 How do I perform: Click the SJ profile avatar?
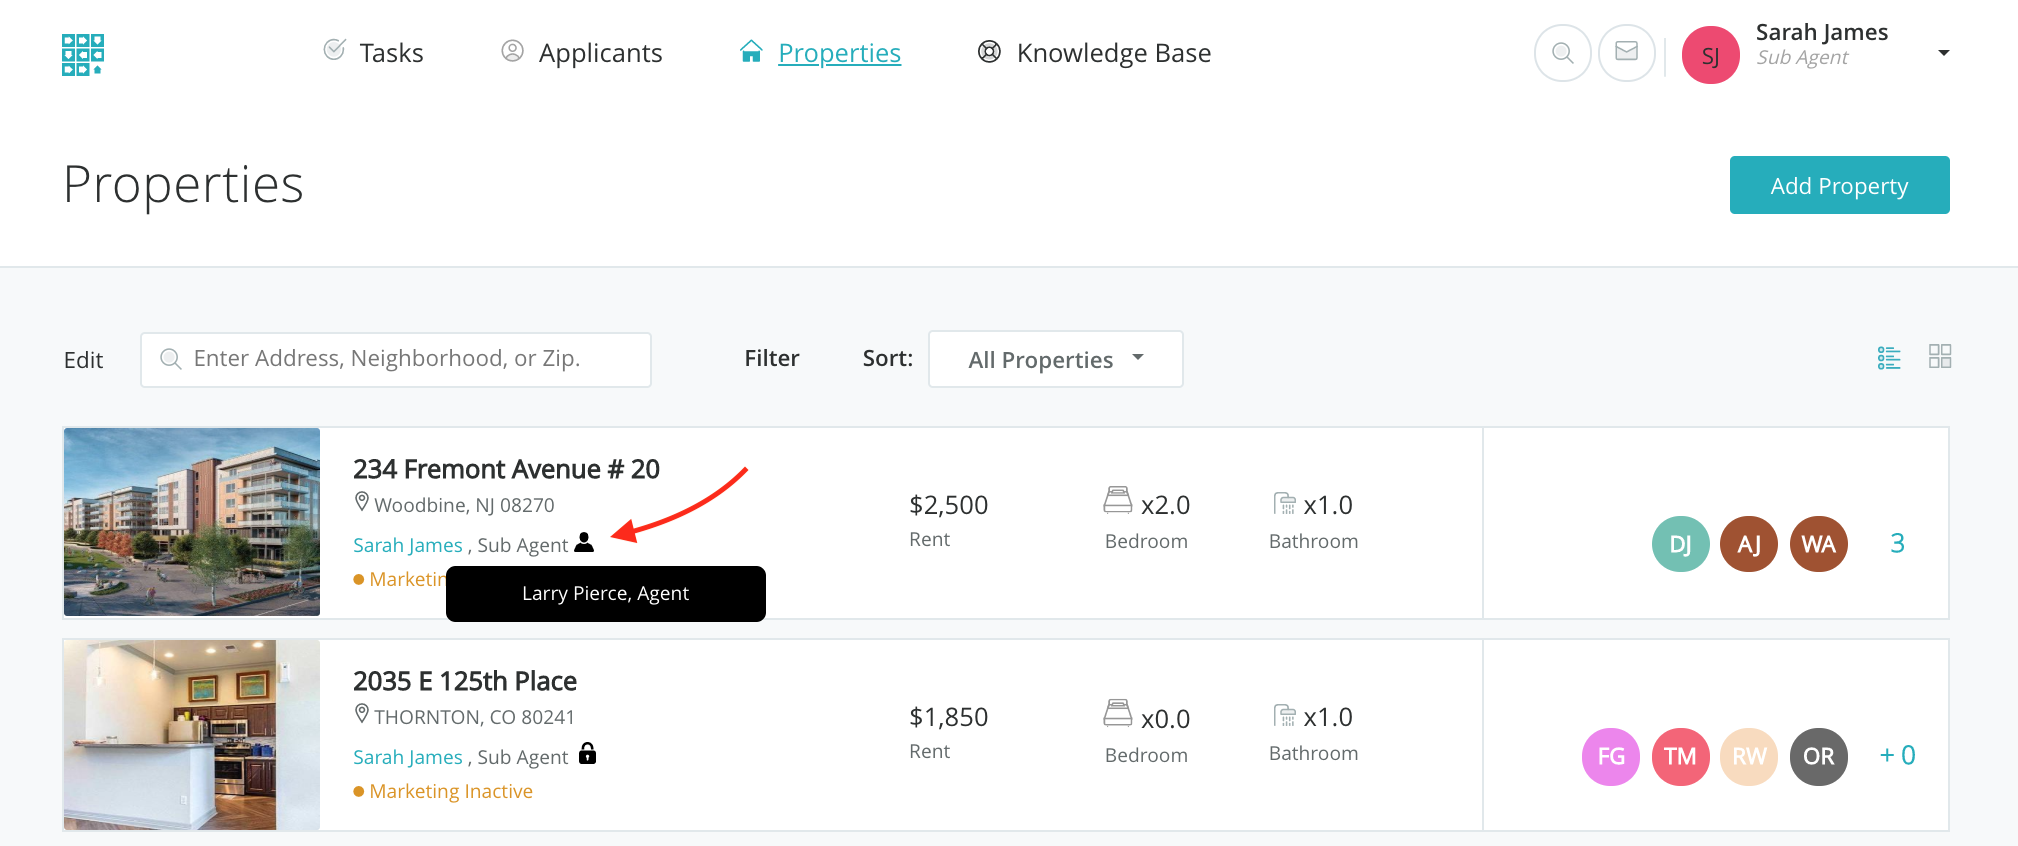[x=1710, y=55]
